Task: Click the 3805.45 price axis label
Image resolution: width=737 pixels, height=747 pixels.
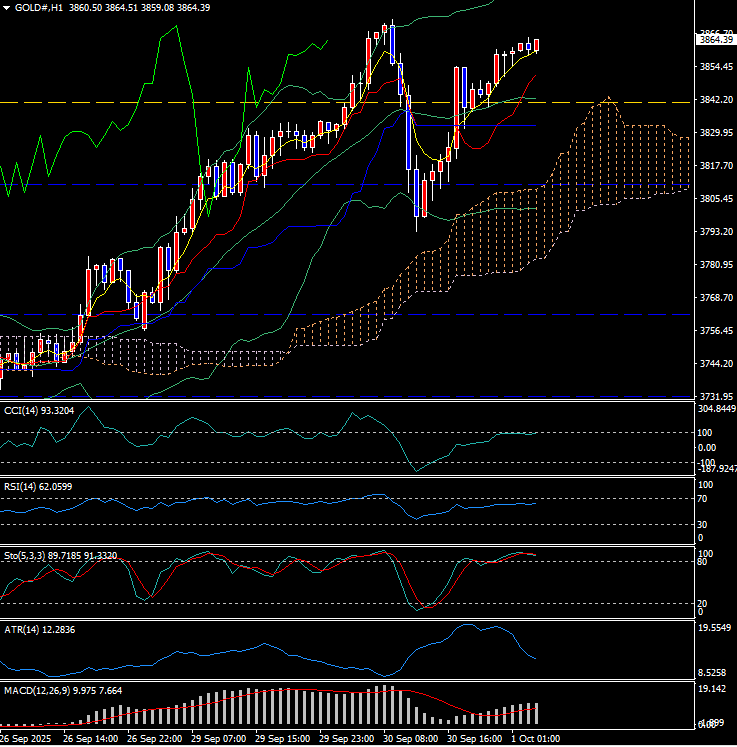Action: click(x=715, y=199)
